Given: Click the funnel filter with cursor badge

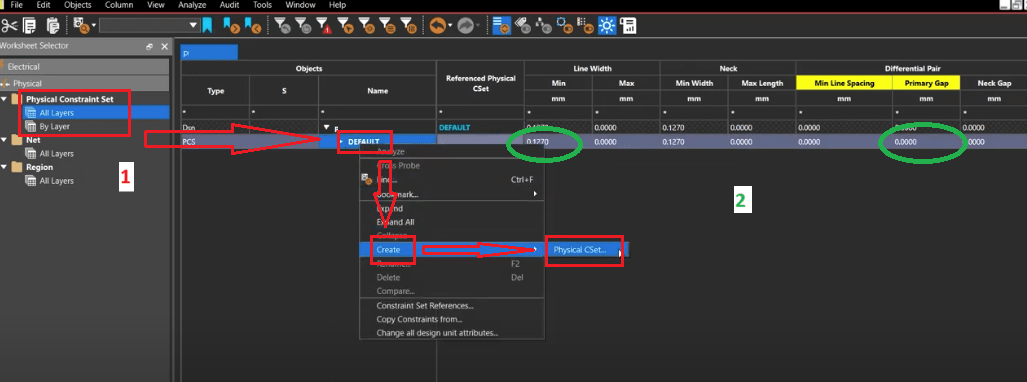Looking at the screenshot, I should tap(346, 26).
